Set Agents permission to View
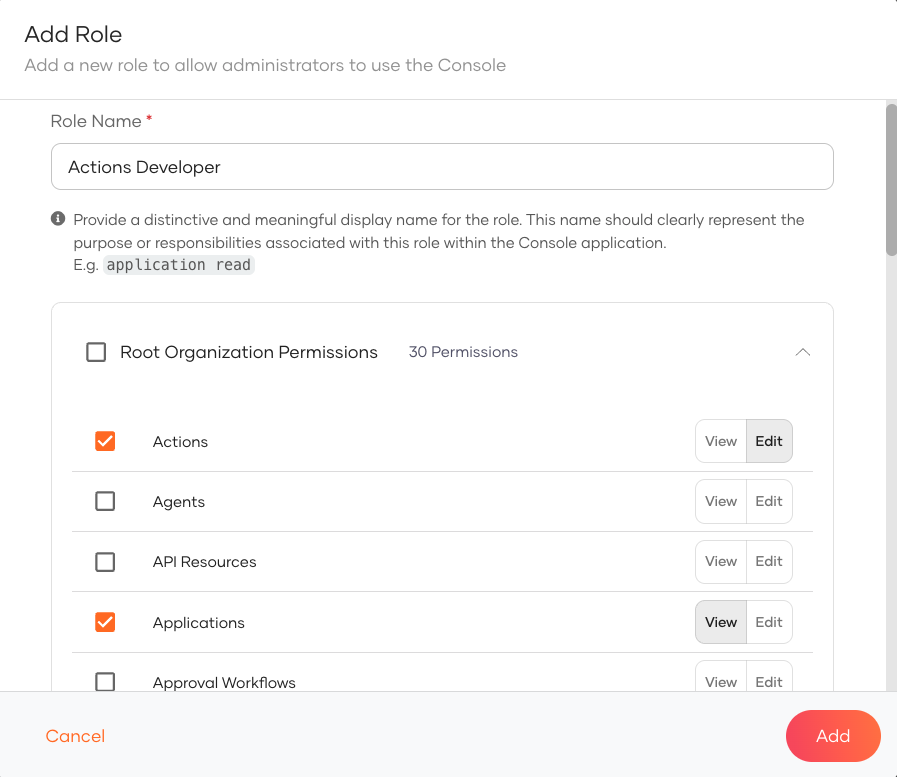The image size is (897, 777). tap(720, 501)
